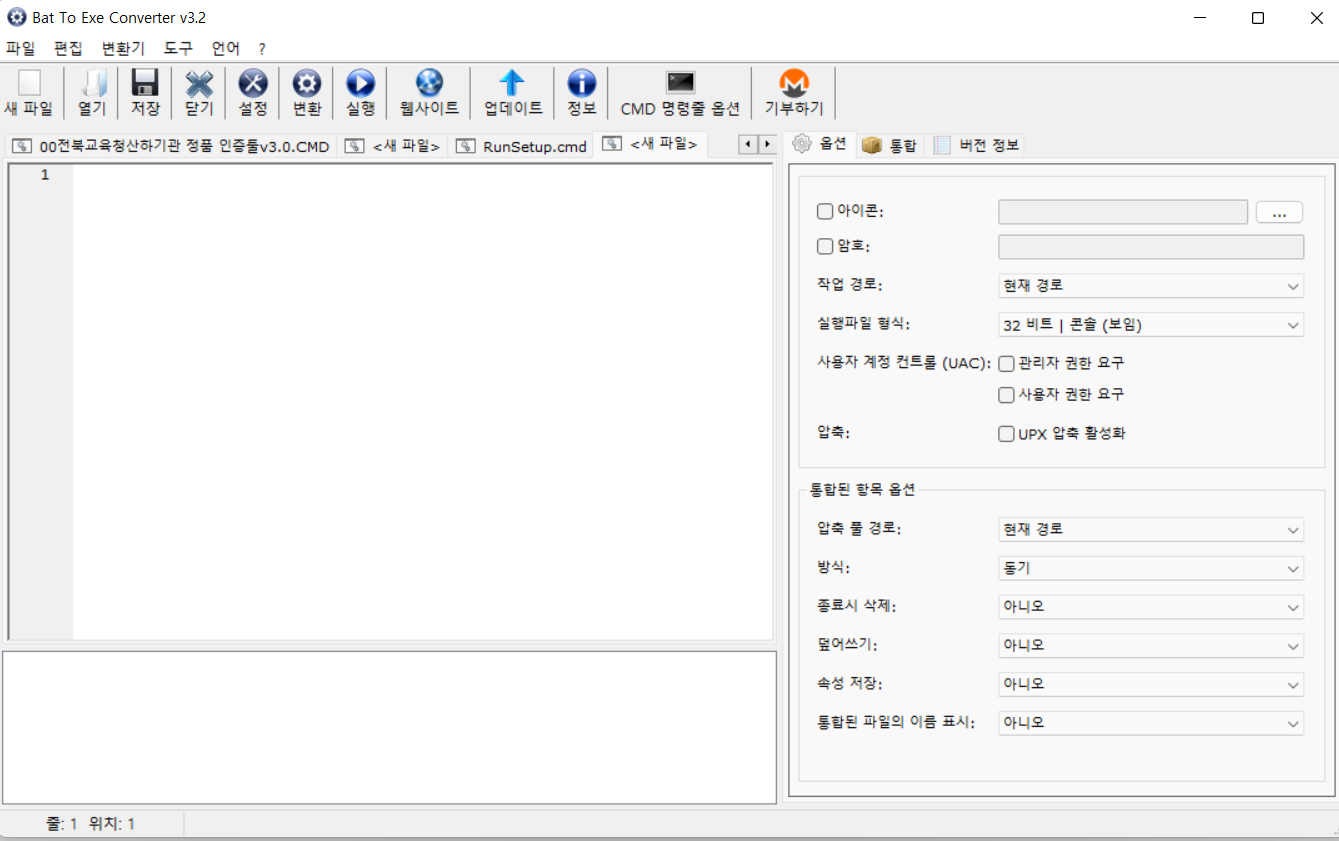Close the file with the 닫기 X icon

[199, 94]
